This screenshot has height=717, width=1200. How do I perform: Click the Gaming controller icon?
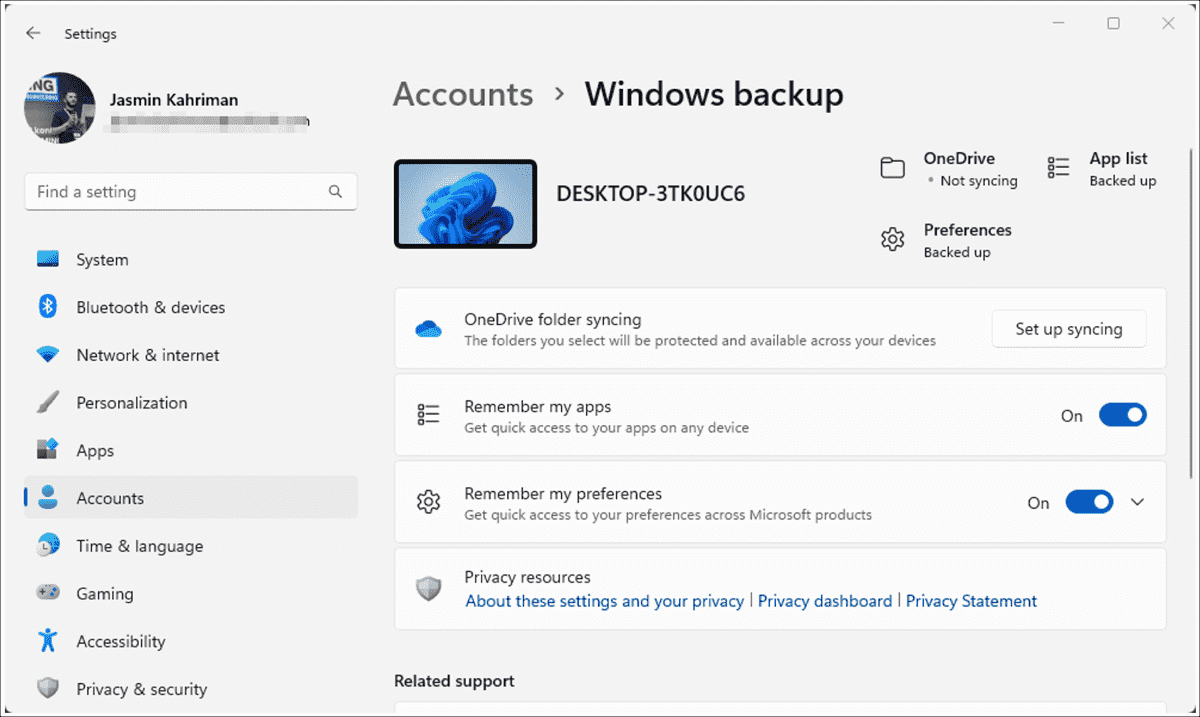48,593
